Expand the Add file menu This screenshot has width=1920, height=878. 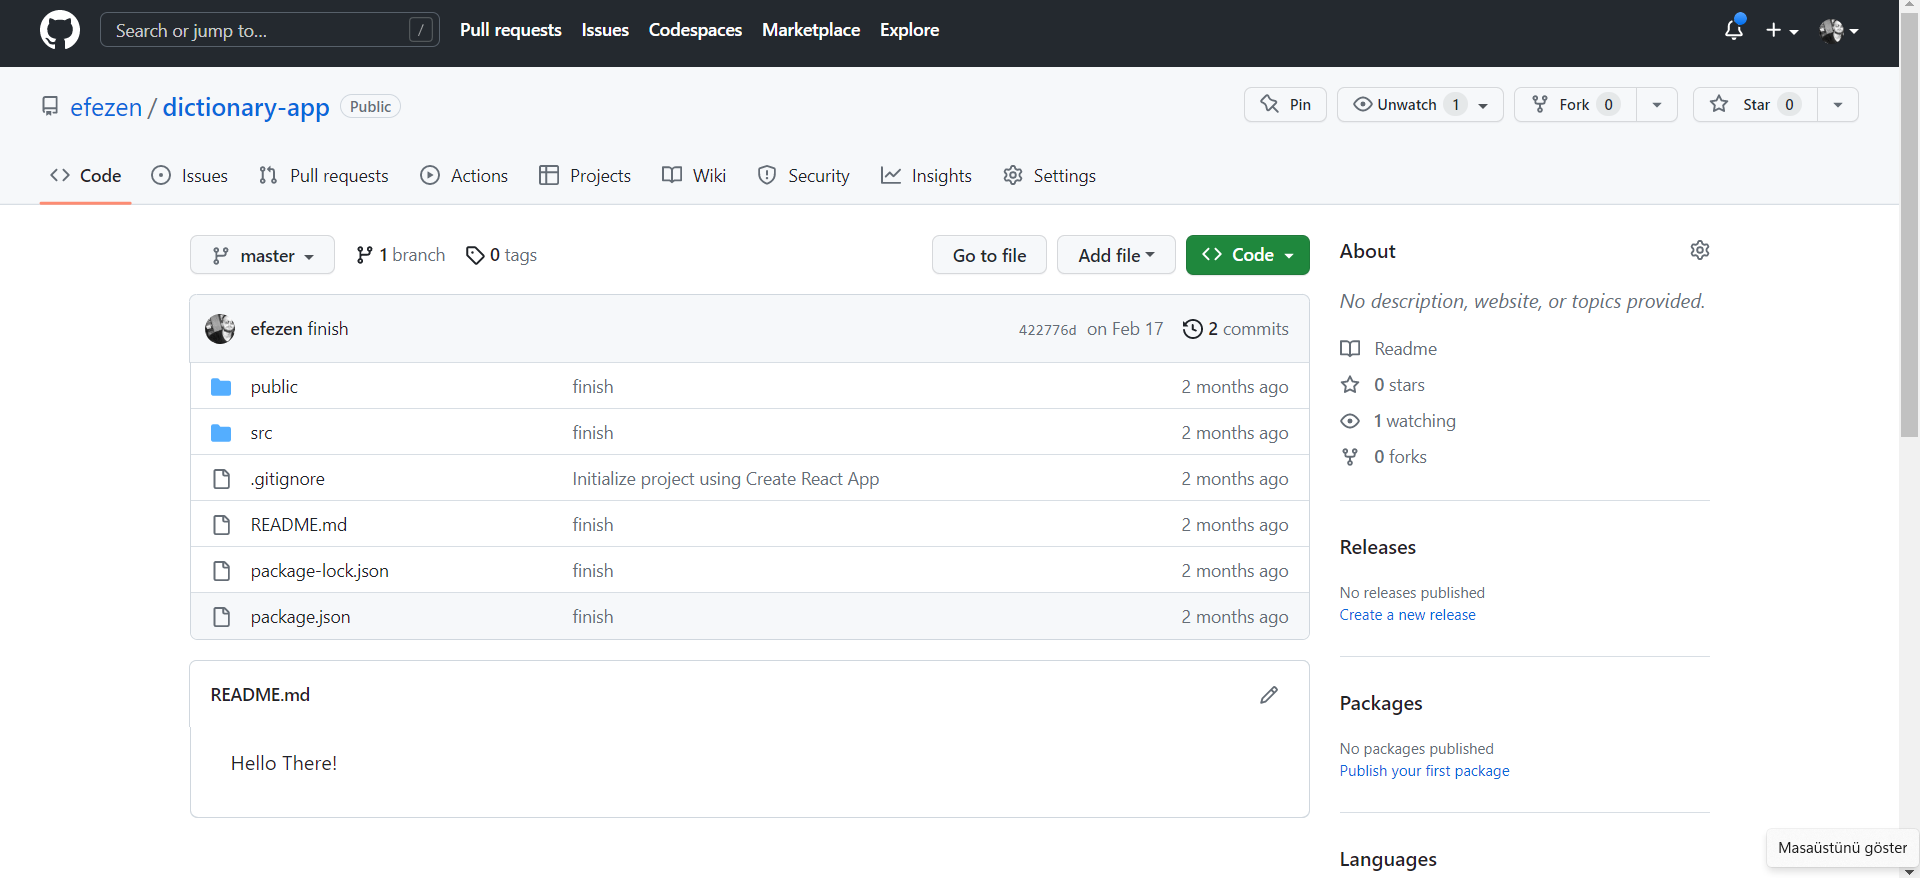pos(1116,255)
